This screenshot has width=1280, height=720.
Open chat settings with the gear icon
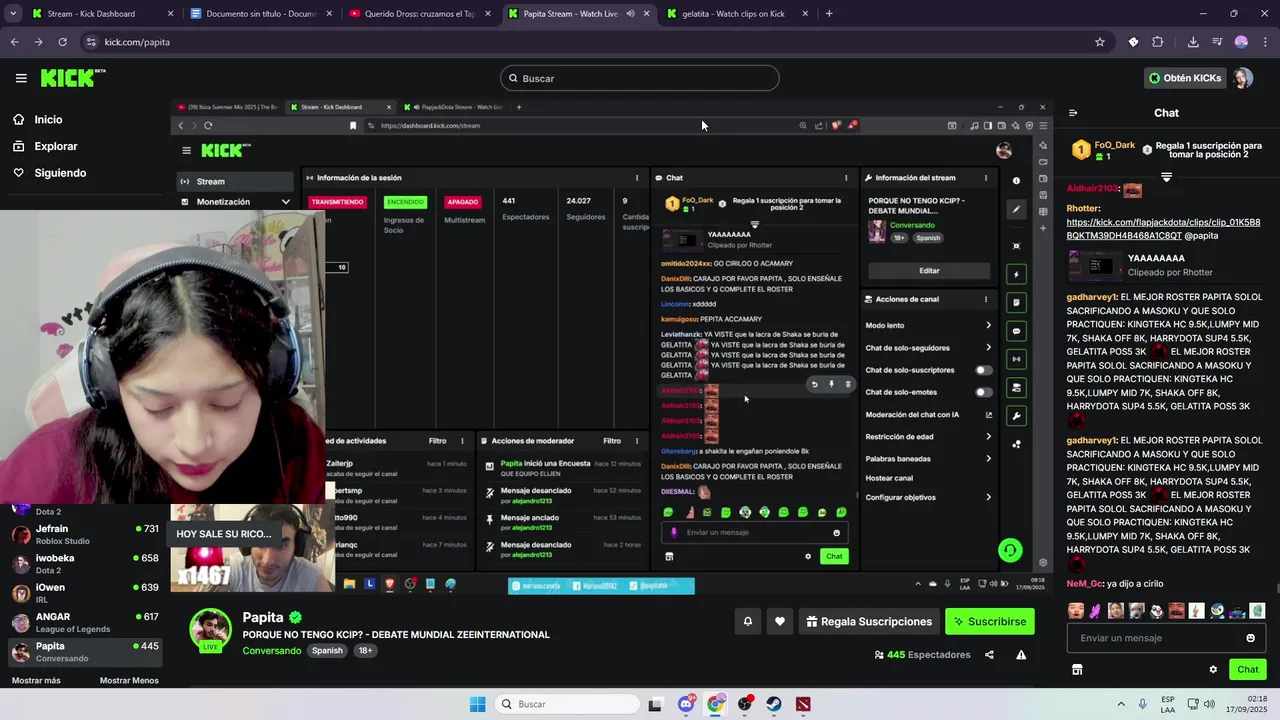pos(1213,670)
